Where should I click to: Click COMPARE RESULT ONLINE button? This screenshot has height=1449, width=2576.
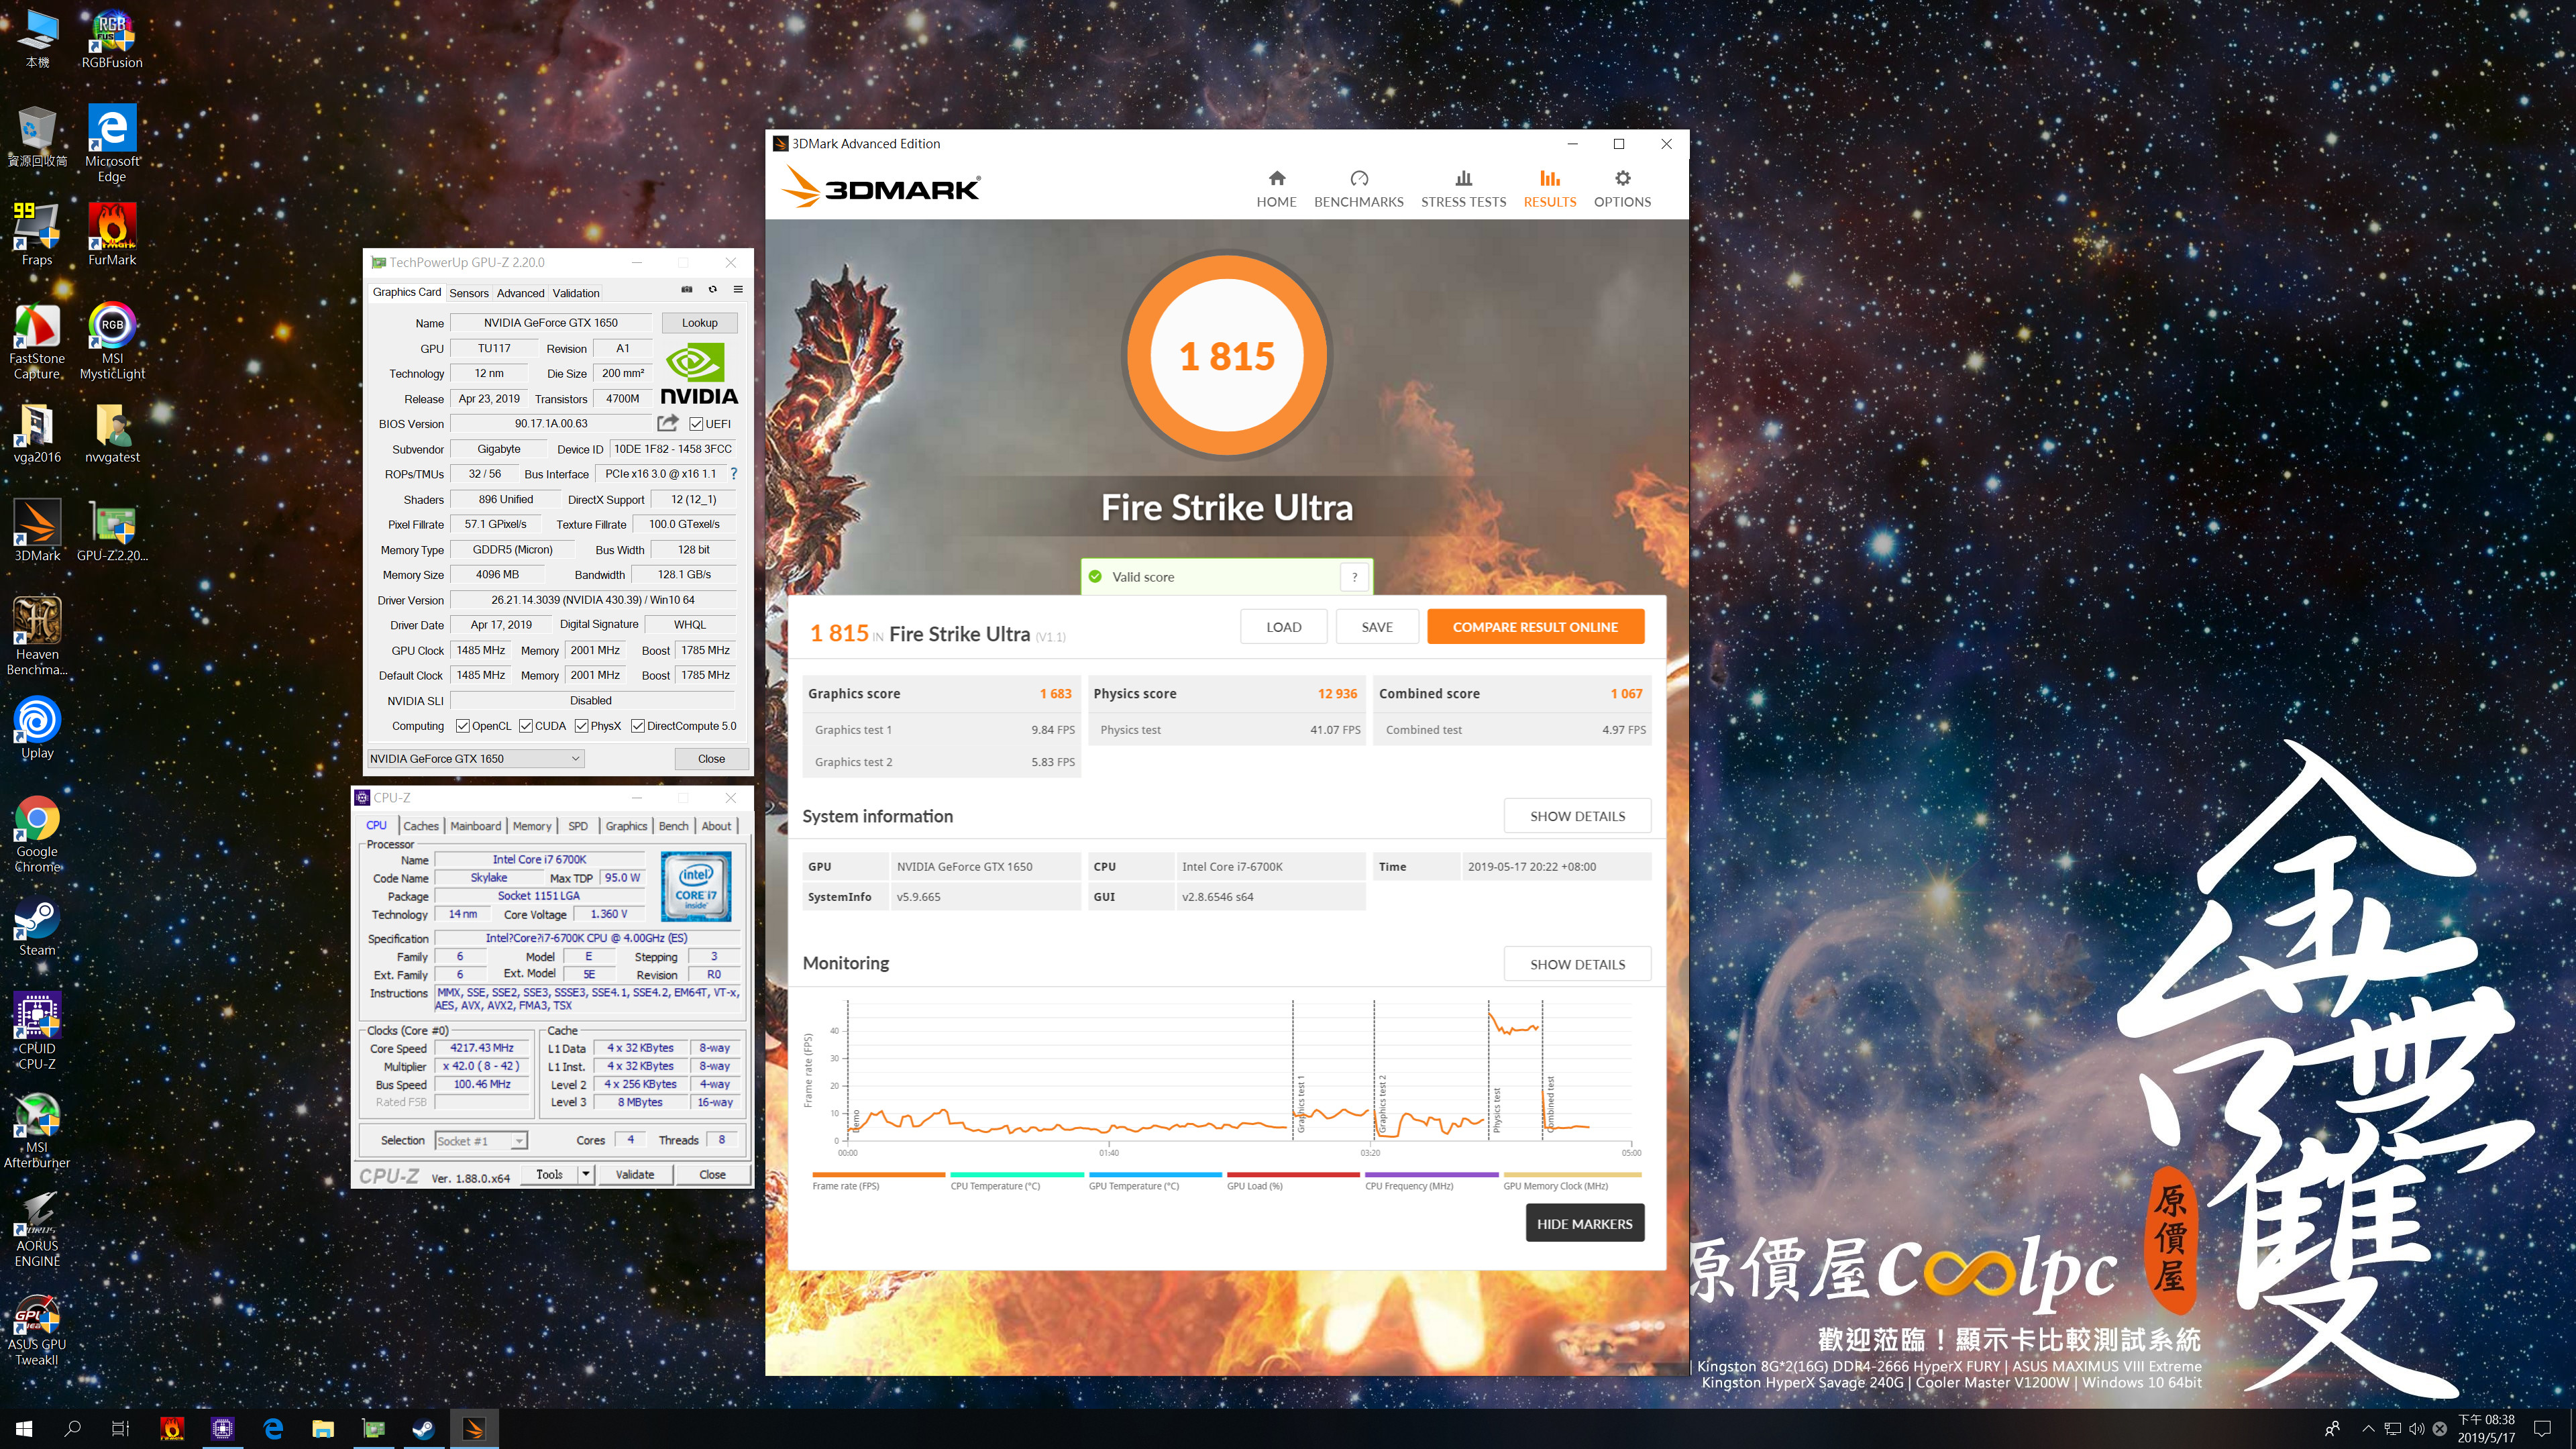[1535, 627]
